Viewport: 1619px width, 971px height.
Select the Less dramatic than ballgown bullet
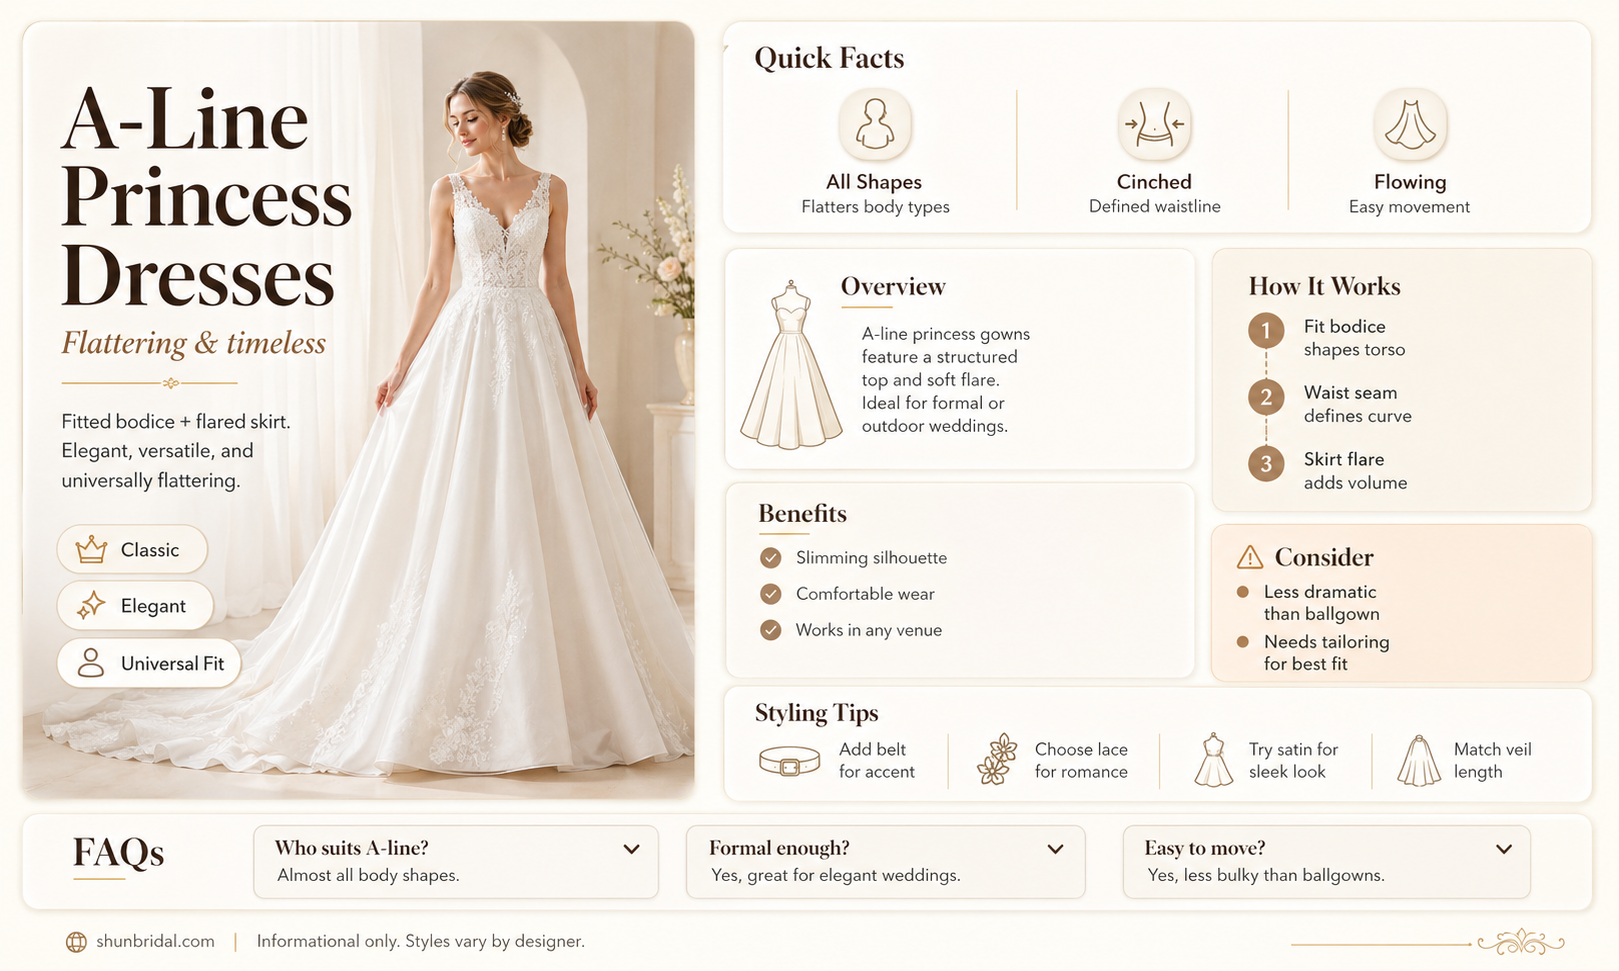click(x=1243, y=592)
